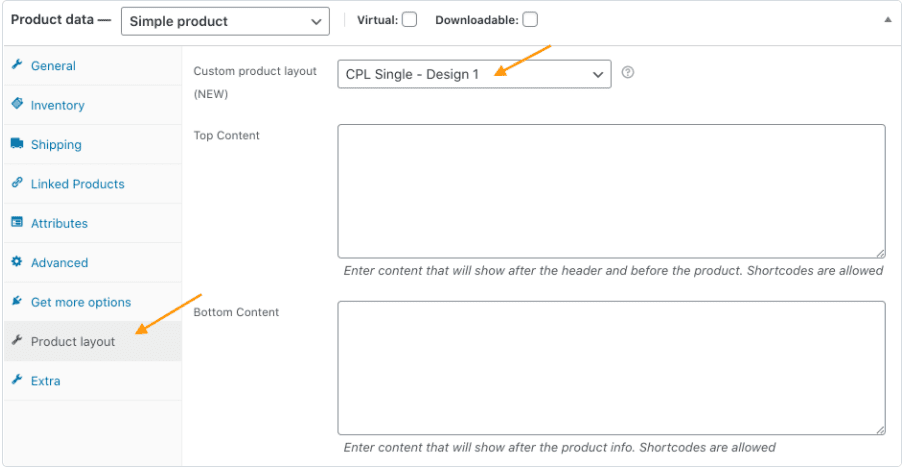Click inside the Top Content textarea
905x469 pixels.
click(611, 190)
